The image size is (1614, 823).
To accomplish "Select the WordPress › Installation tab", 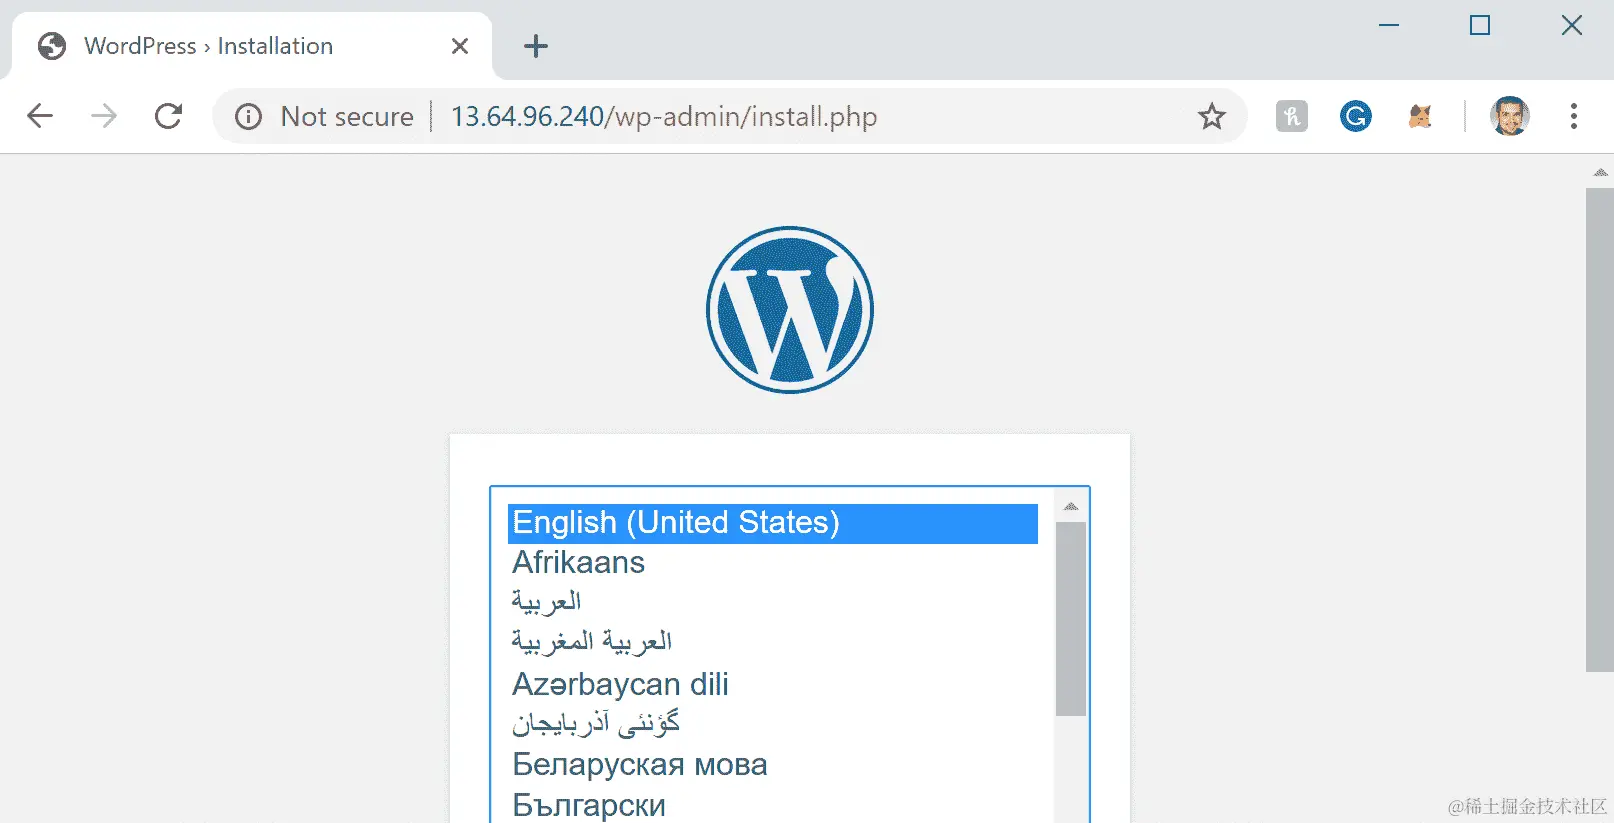I will (252, 46).
